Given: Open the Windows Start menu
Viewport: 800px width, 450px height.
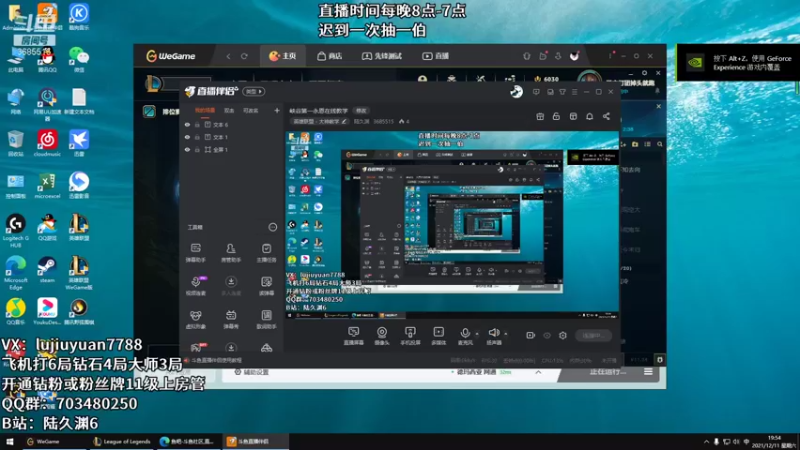Looking at the screenshot, I should tap(10, 441).
